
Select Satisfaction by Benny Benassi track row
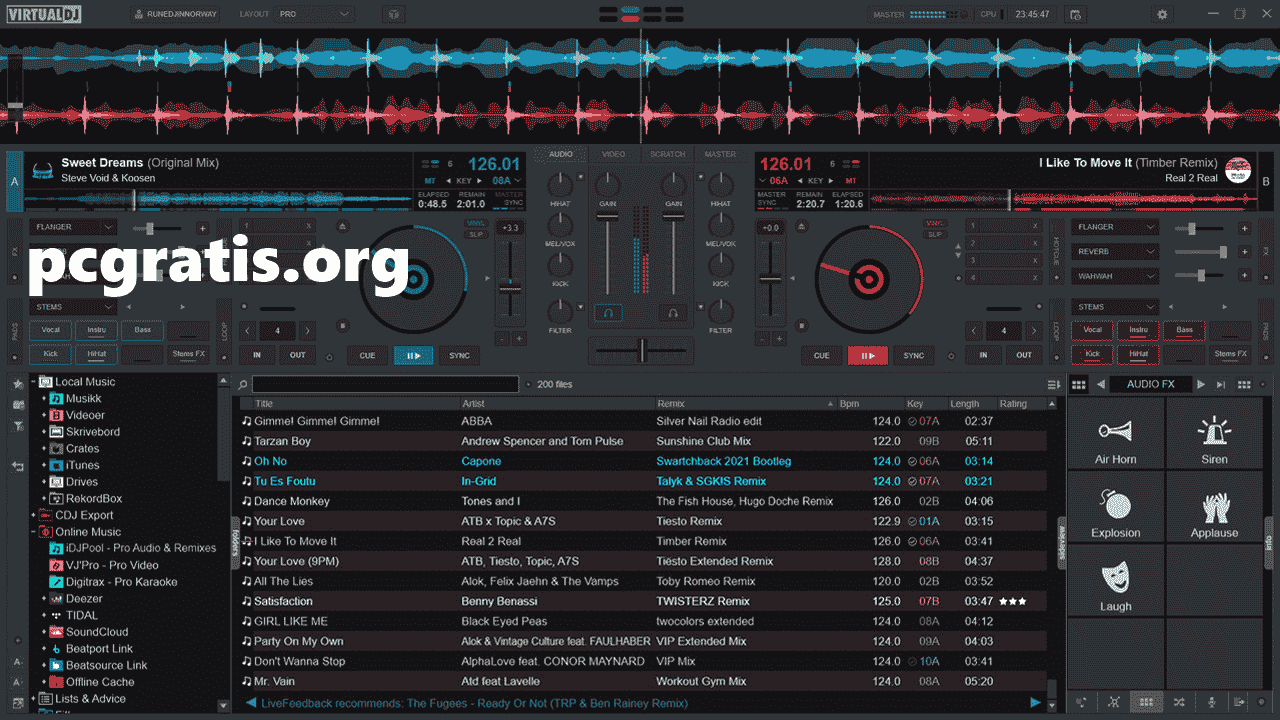click(x=644, y=601)
